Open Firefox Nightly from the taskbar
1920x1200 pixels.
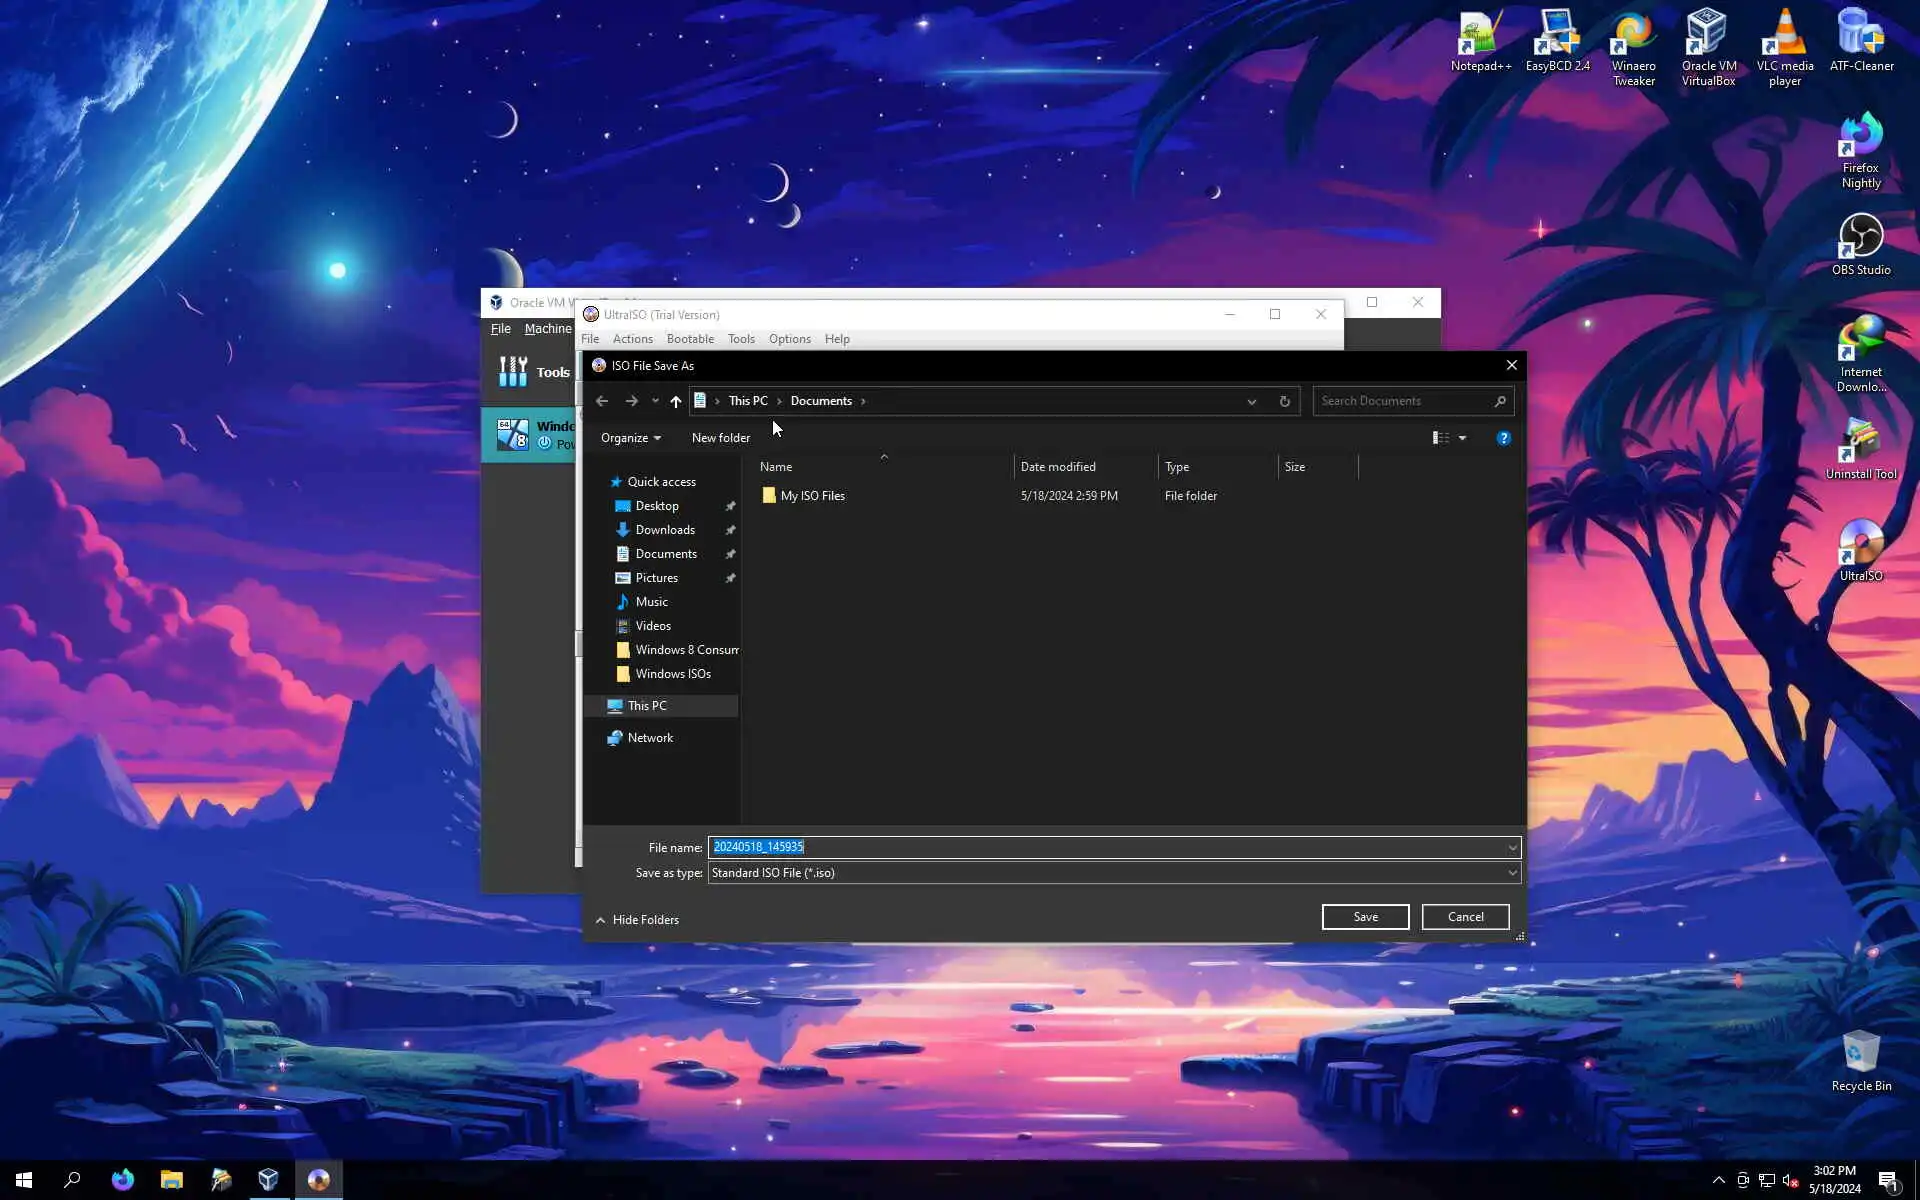coord(123,1180)
